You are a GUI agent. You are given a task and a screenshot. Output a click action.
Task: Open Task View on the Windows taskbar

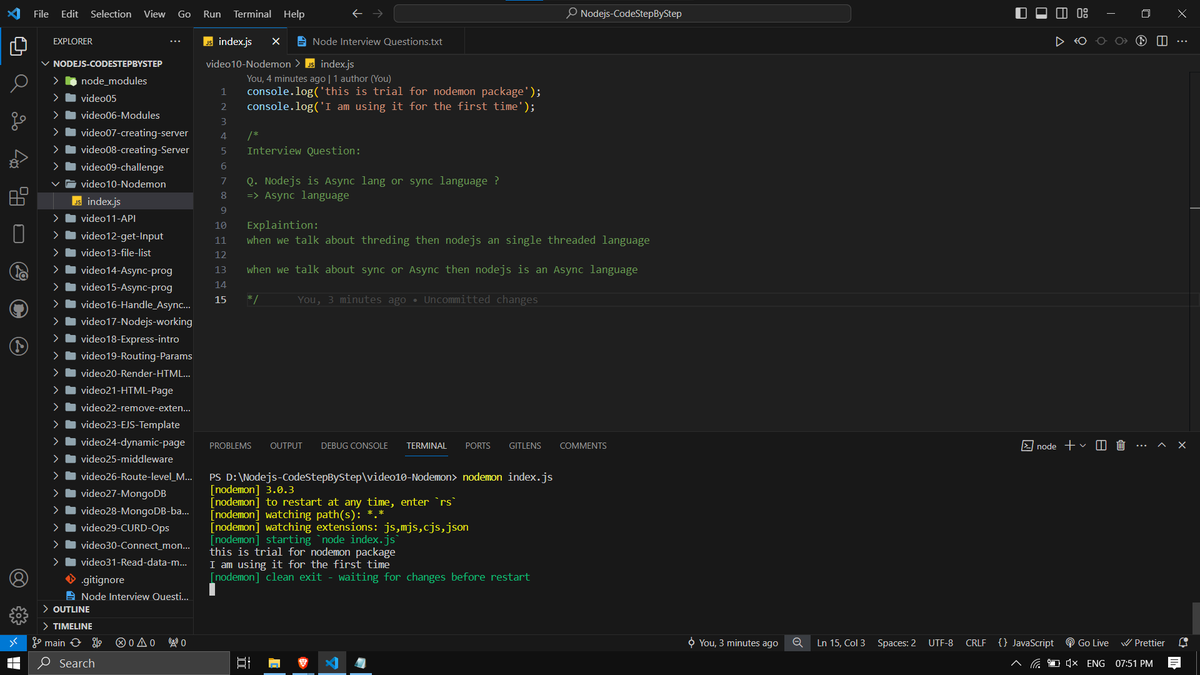click(x=244, y=663)
